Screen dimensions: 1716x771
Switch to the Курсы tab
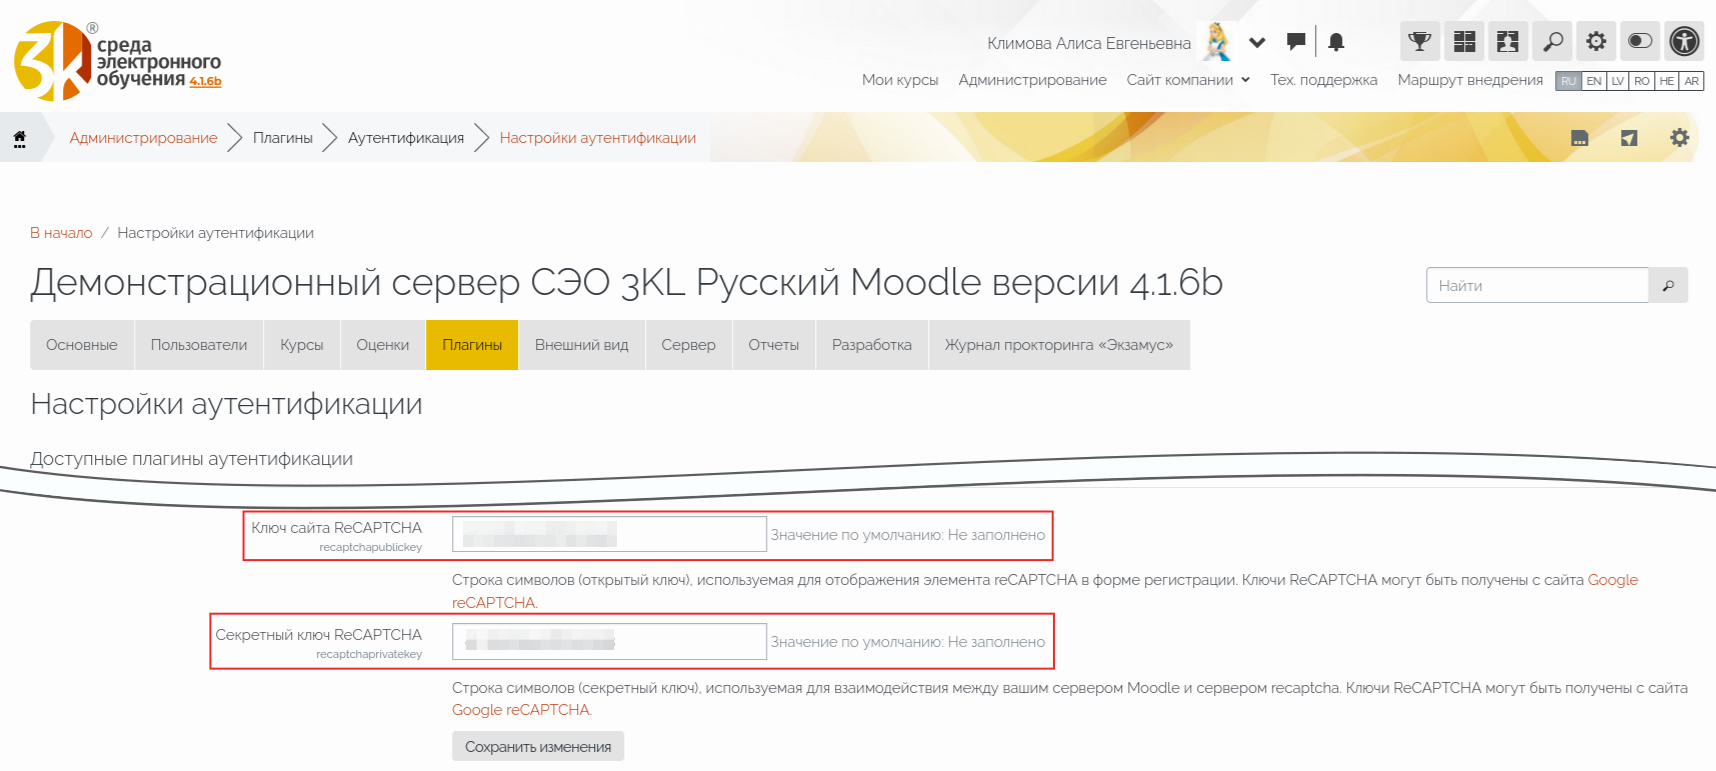click(x=302, y=345)
